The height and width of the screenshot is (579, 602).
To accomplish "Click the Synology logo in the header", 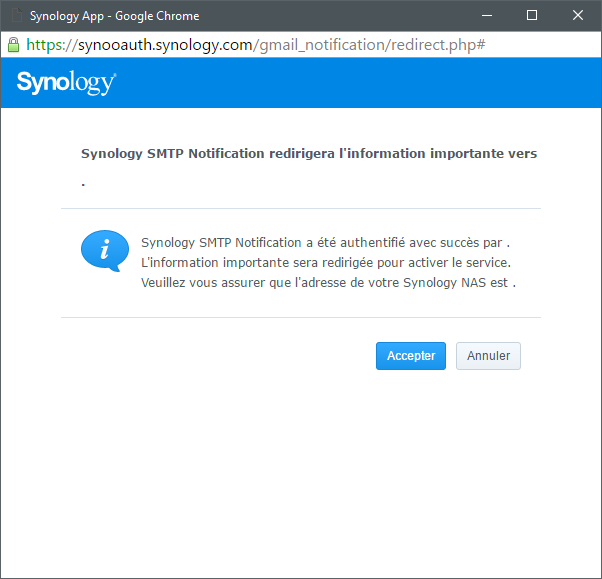I will point(66,83).
